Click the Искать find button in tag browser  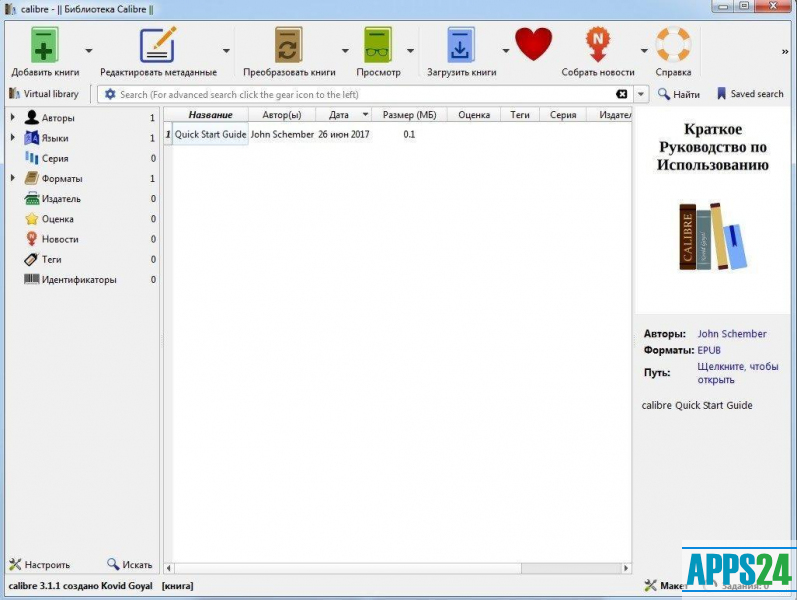[x=130, y=564]
